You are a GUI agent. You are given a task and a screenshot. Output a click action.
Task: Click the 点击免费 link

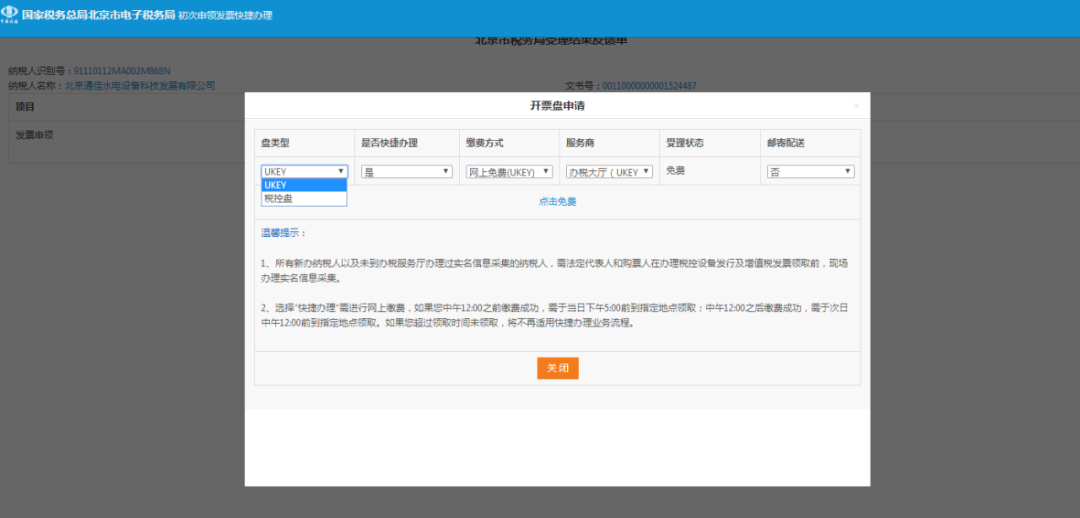(x=557, y=202)
